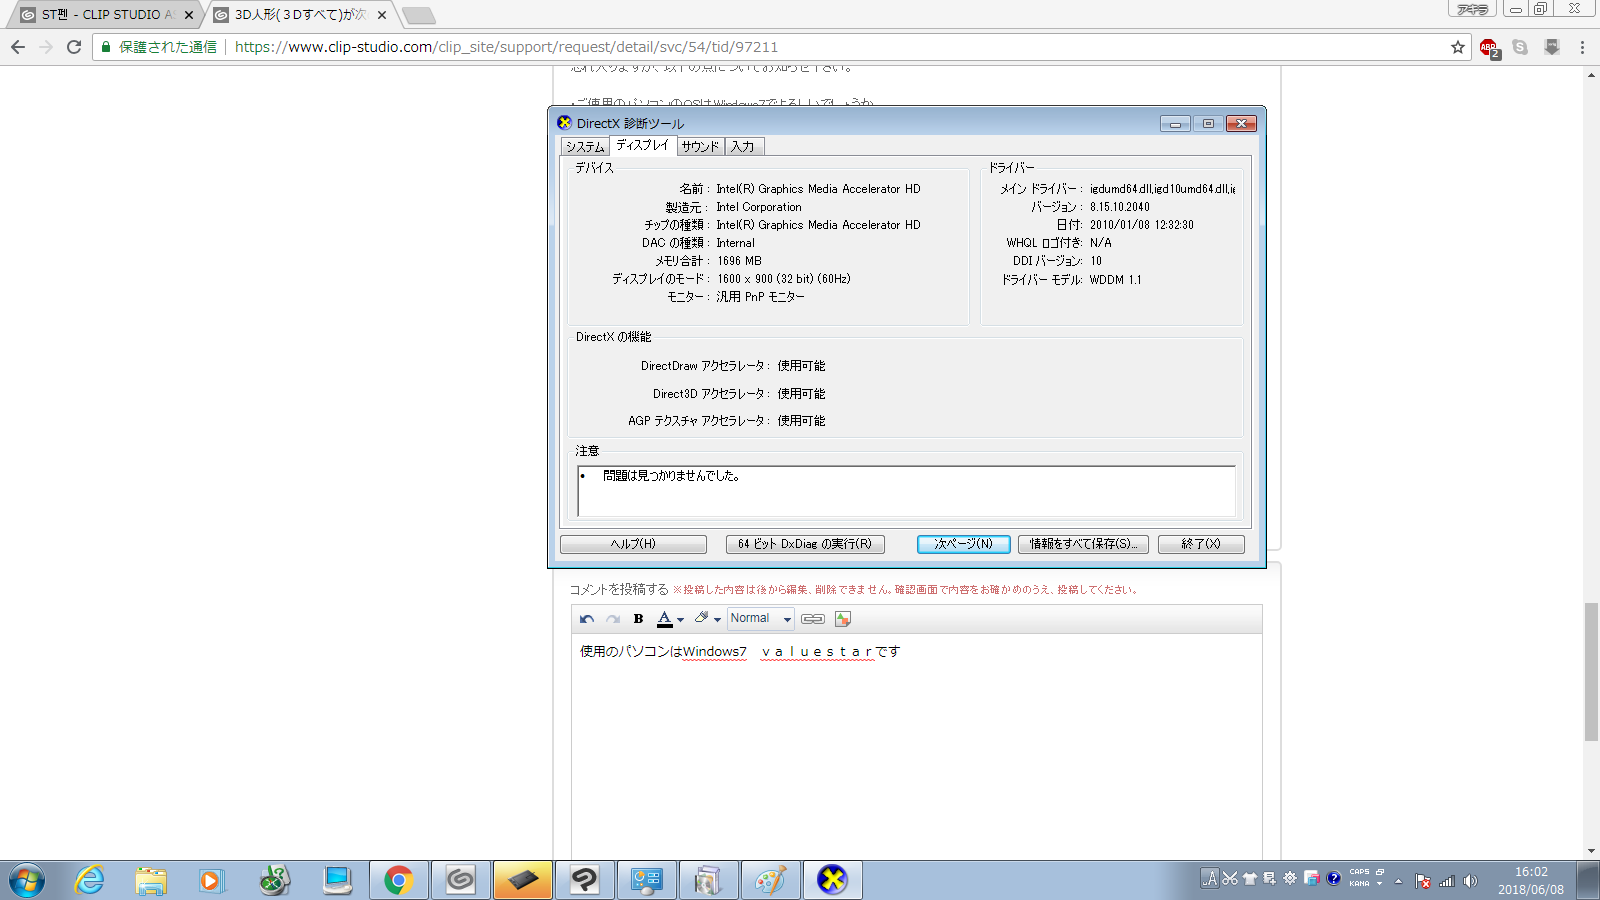Reload the page in Chrome
This screenshot has width=1600, height=900.
(74, 47)
